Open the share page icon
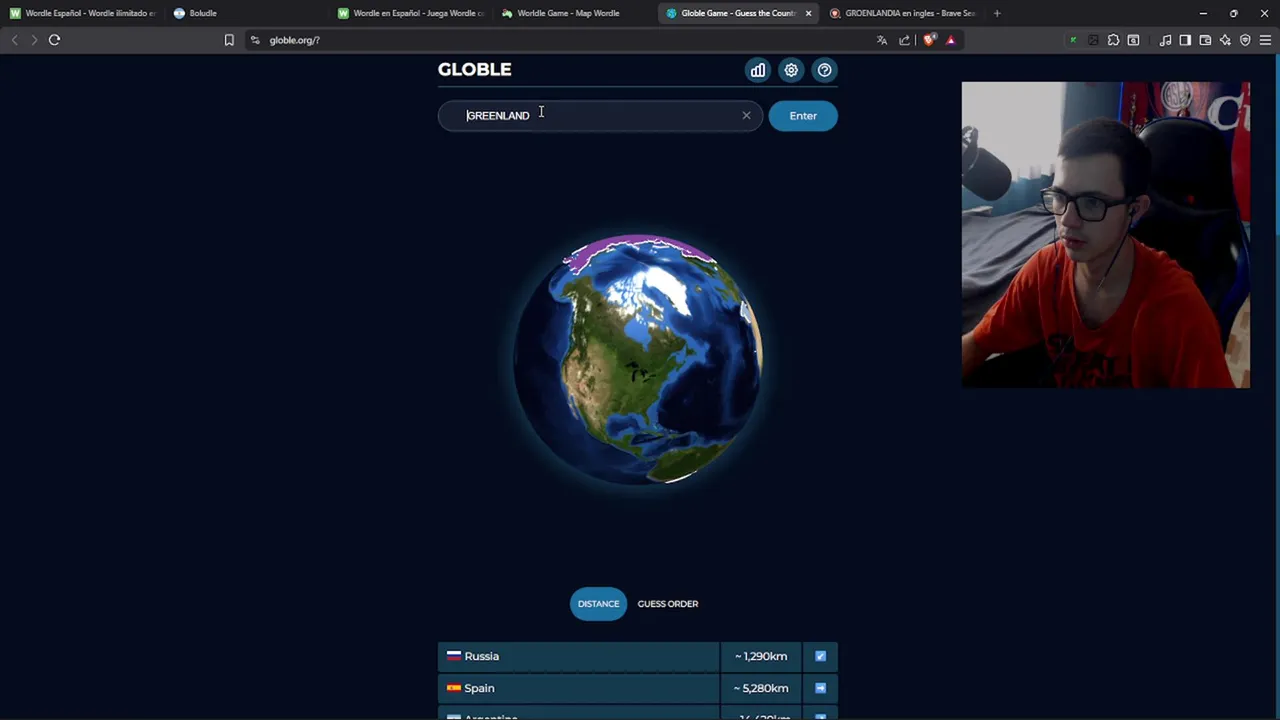This screenshot has width=1280, height=720. point(905,40)
